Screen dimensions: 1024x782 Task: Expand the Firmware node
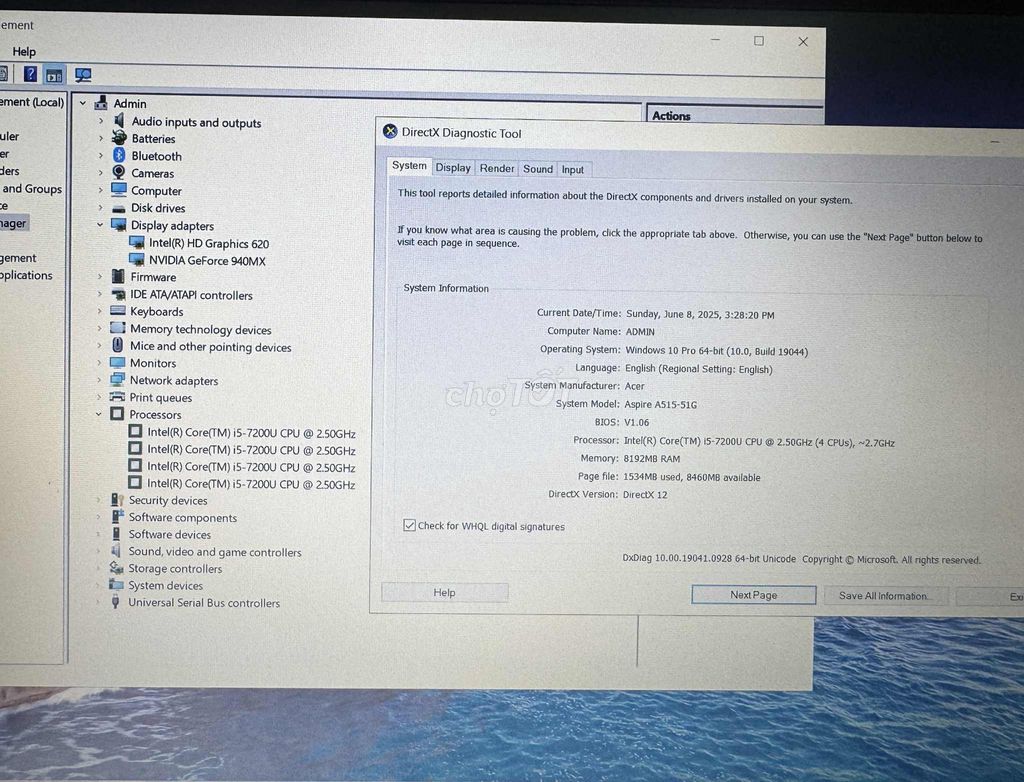(100, 276)
